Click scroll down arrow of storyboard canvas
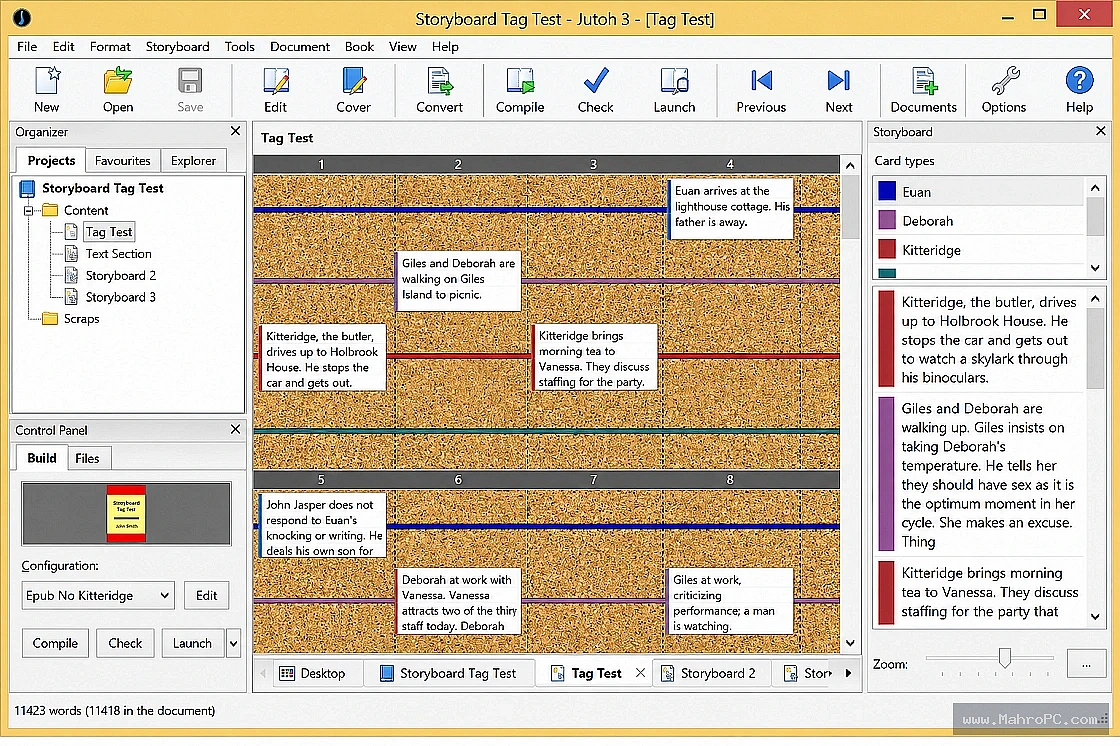Screen dimensions: 1120x746 (x=850, y=642)
